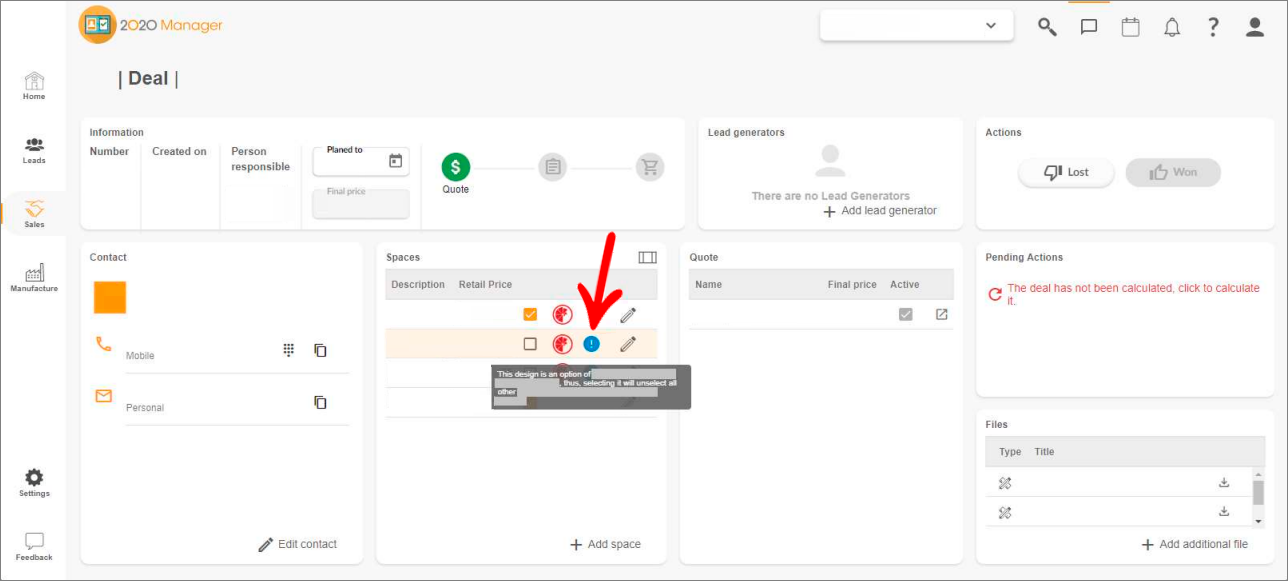Click the 2020 Manager logo

151,25
